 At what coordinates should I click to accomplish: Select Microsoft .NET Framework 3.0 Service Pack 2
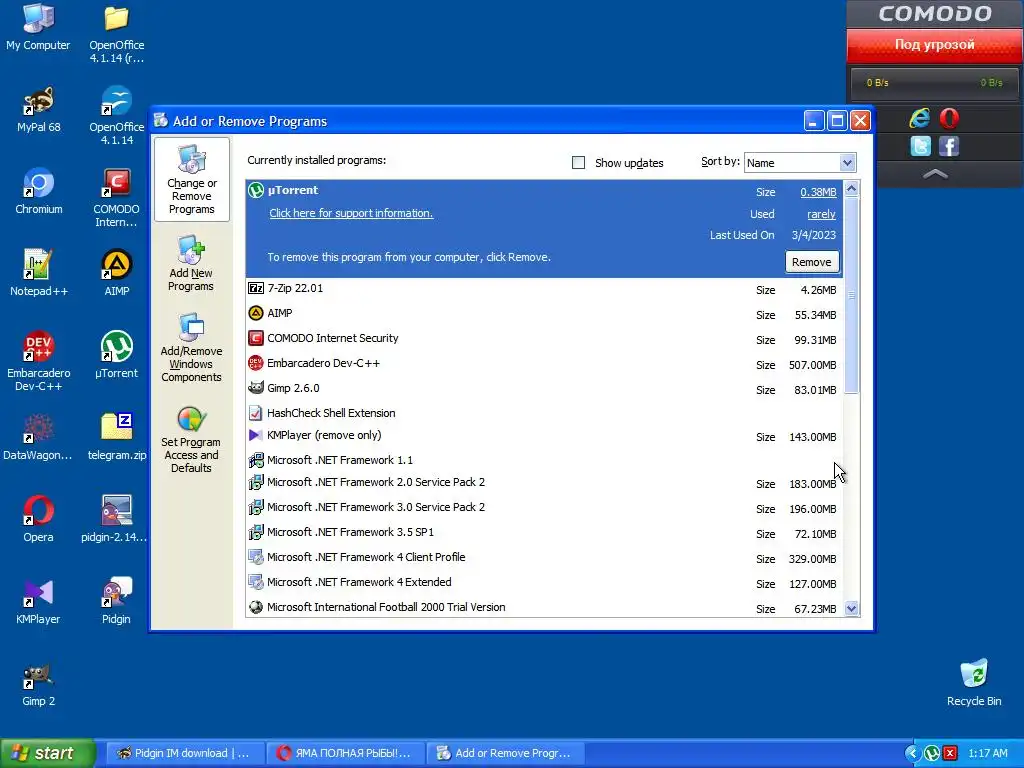[545, 507]
